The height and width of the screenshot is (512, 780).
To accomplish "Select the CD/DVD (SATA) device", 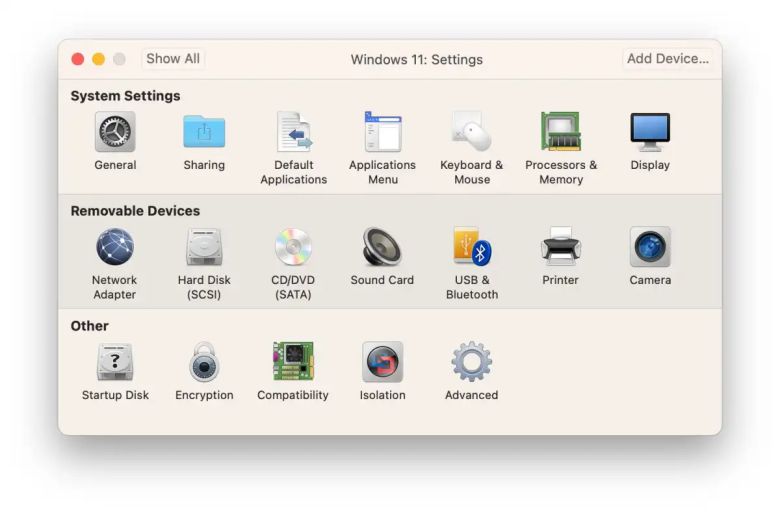I will (x=293, y=247).
